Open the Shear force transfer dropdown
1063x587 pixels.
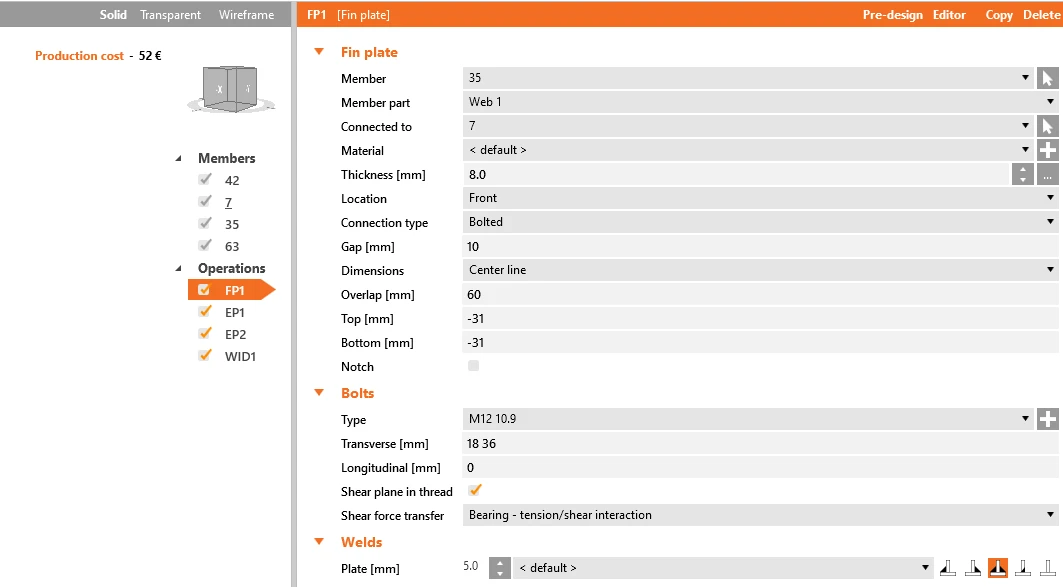(761, 515)
